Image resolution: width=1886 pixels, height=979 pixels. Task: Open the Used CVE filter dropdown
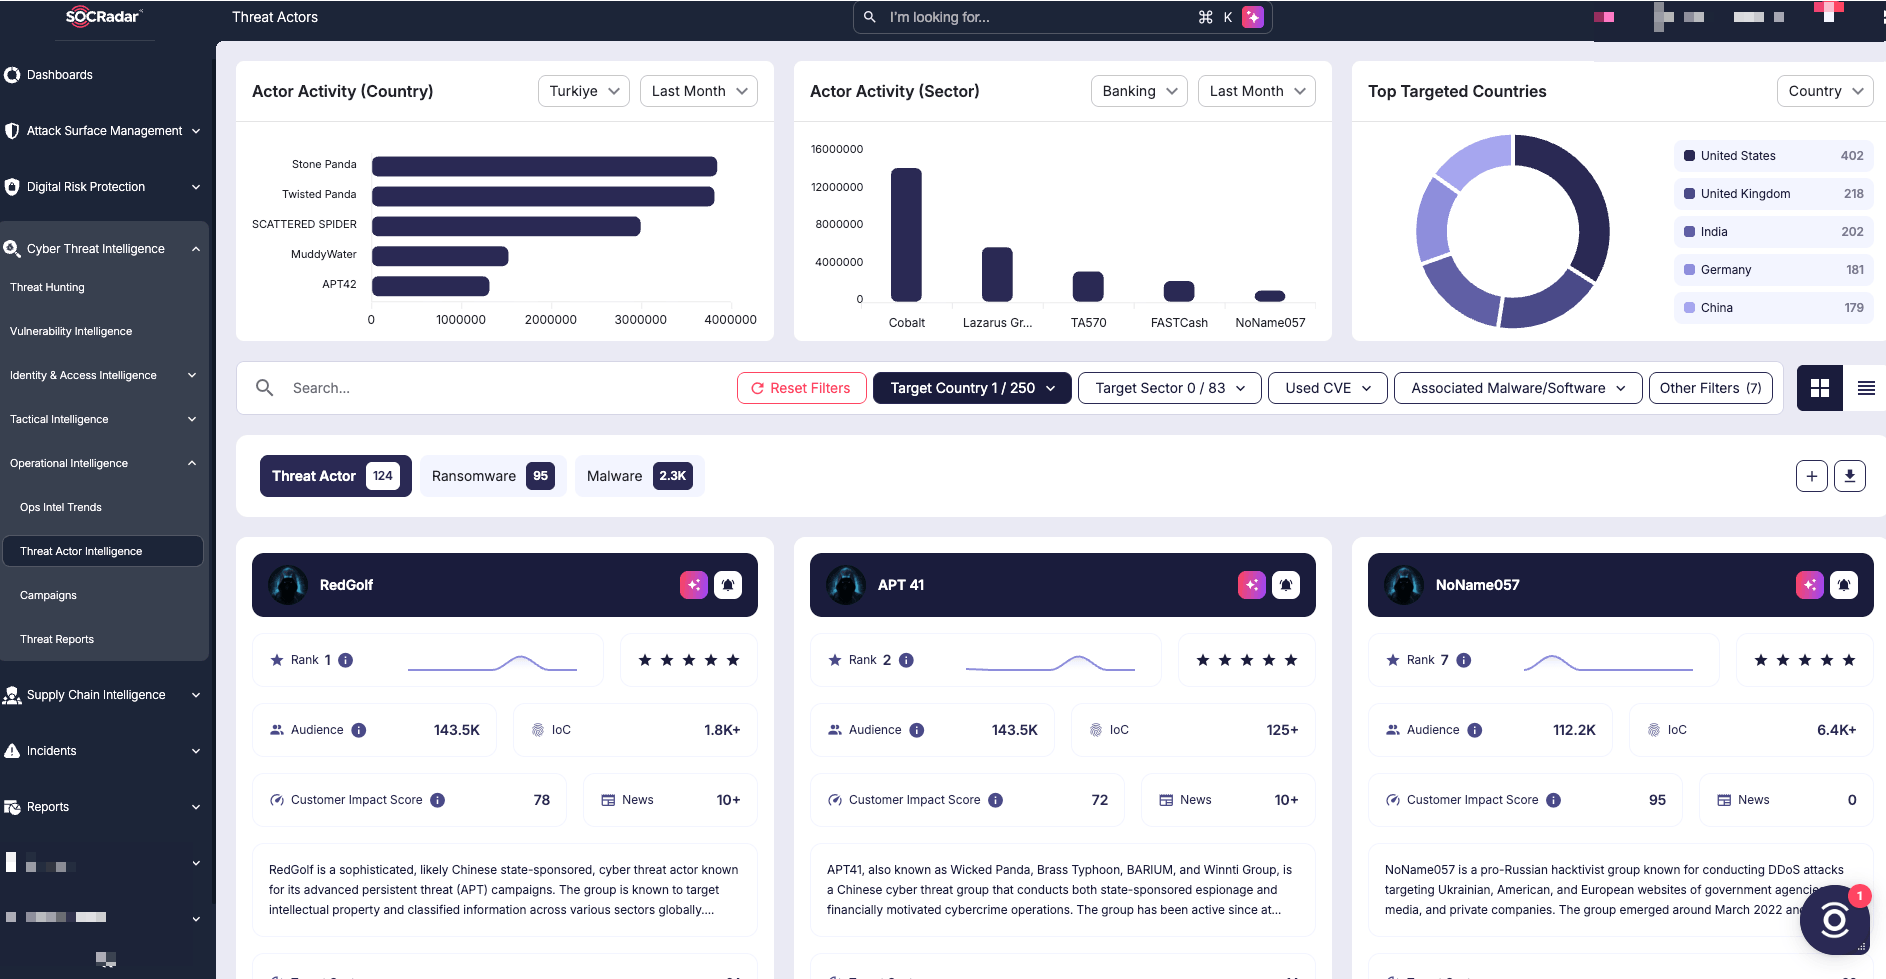[1328, 388]
